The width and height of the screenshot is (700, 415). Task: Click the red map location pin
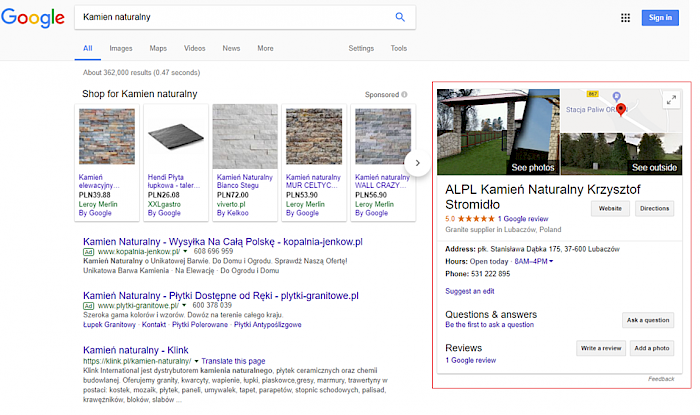[x=620, y=109]
